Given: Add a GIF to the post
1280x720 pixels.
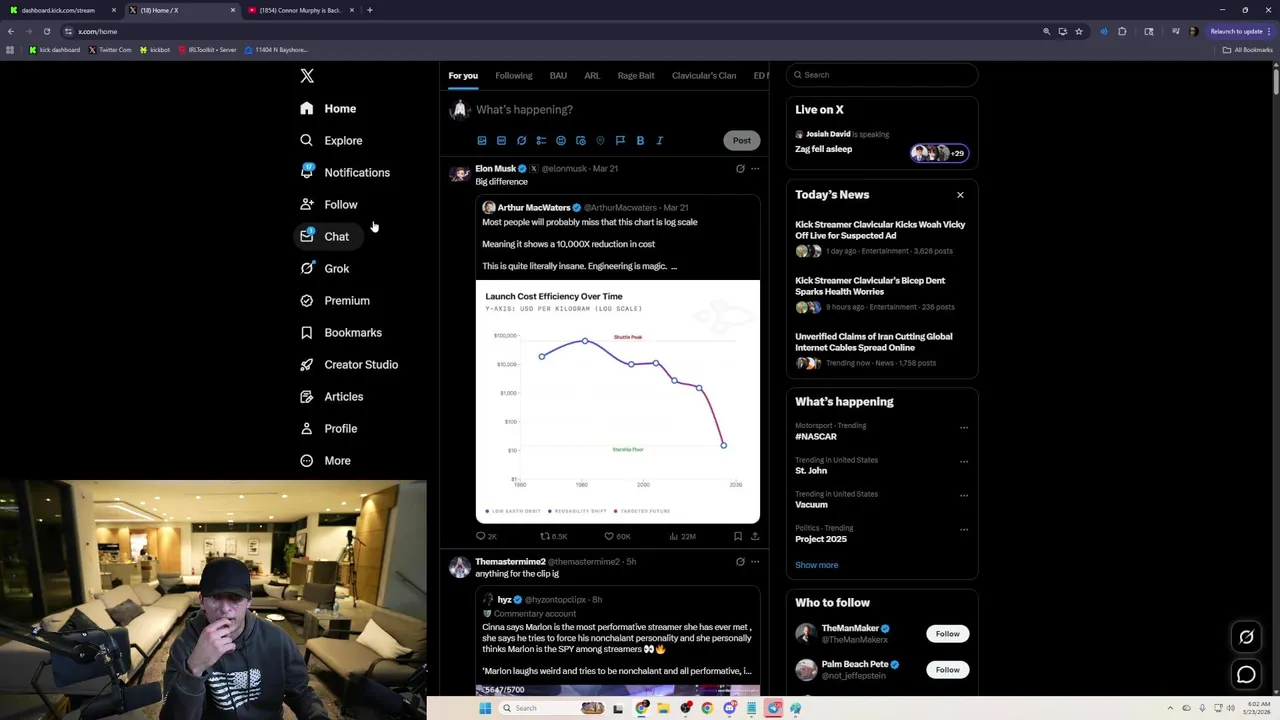Looking at the screenshot, I should point(502,141).
